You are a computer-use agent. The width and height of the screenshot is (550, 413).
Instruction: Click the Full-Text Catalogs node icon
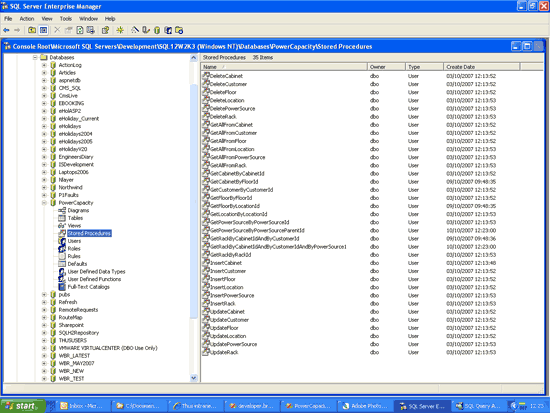point(62,287)
